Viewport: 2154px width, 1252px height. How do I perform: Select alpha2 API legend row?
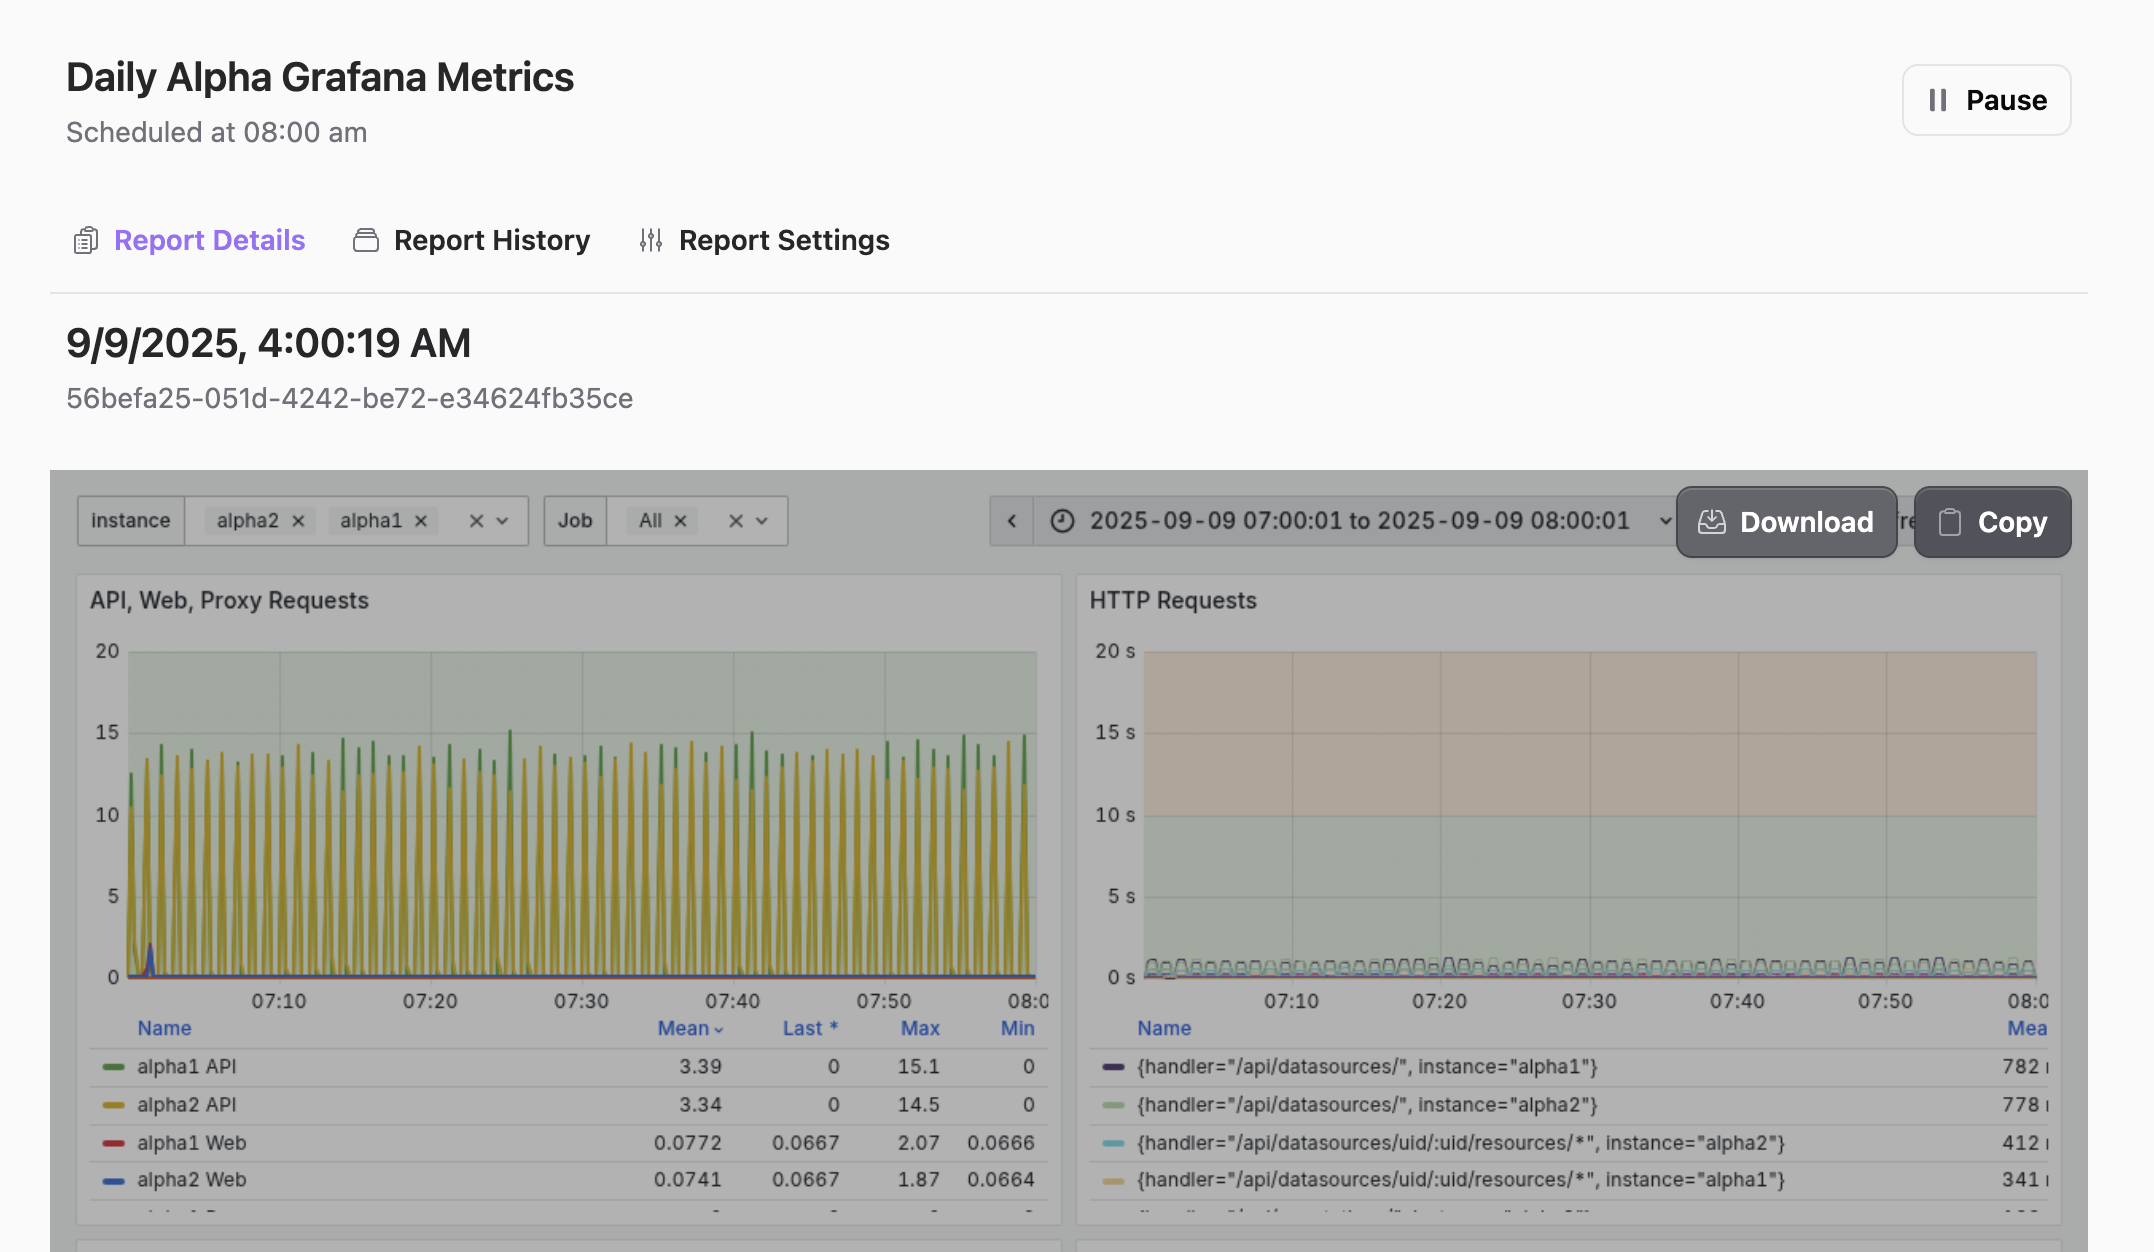click(x=568, y=1105)
